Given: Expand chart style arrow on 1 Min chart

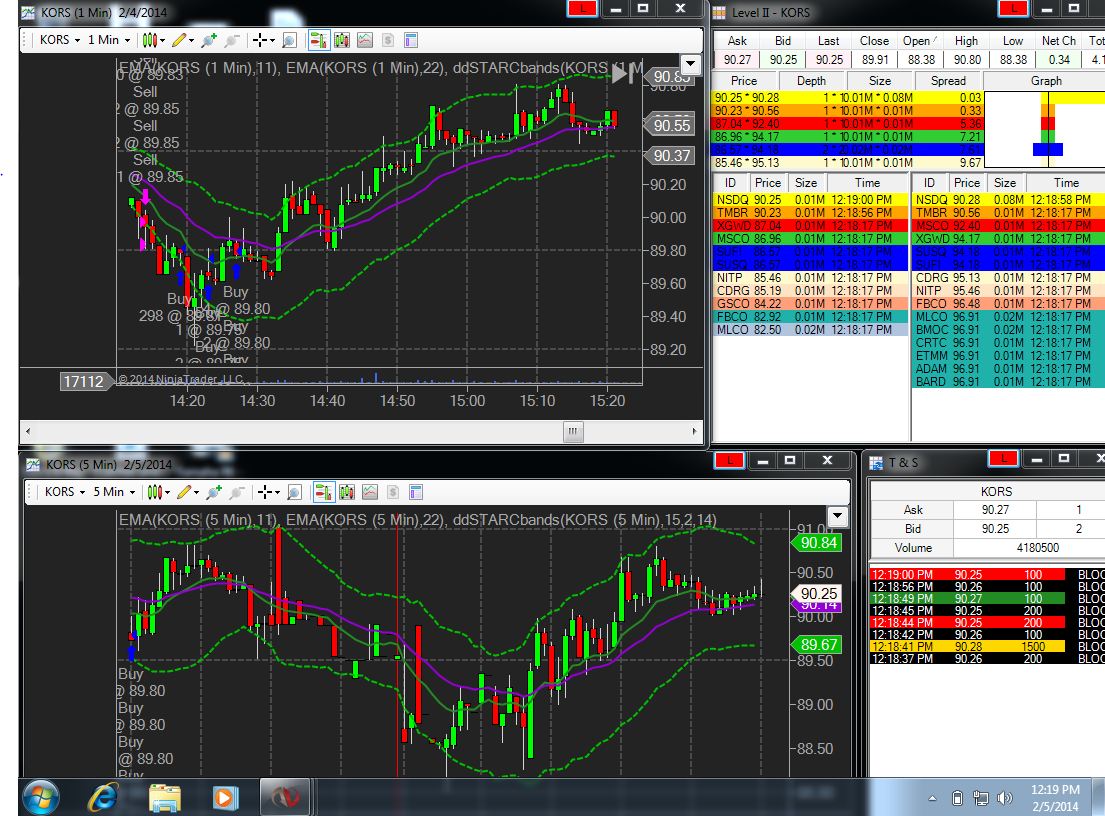Looking at the screenshot, I should point(163,40).
